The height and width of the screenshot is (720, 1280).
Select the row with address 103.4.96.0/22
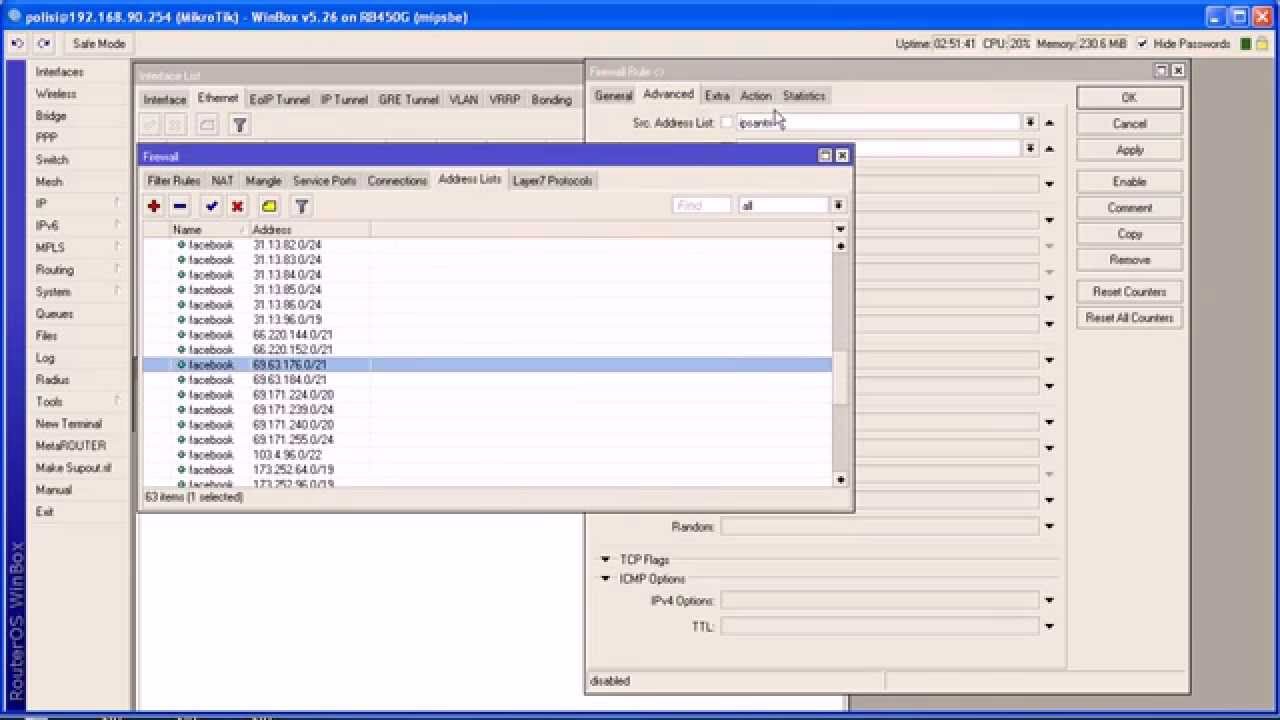(x=487, y=455)
